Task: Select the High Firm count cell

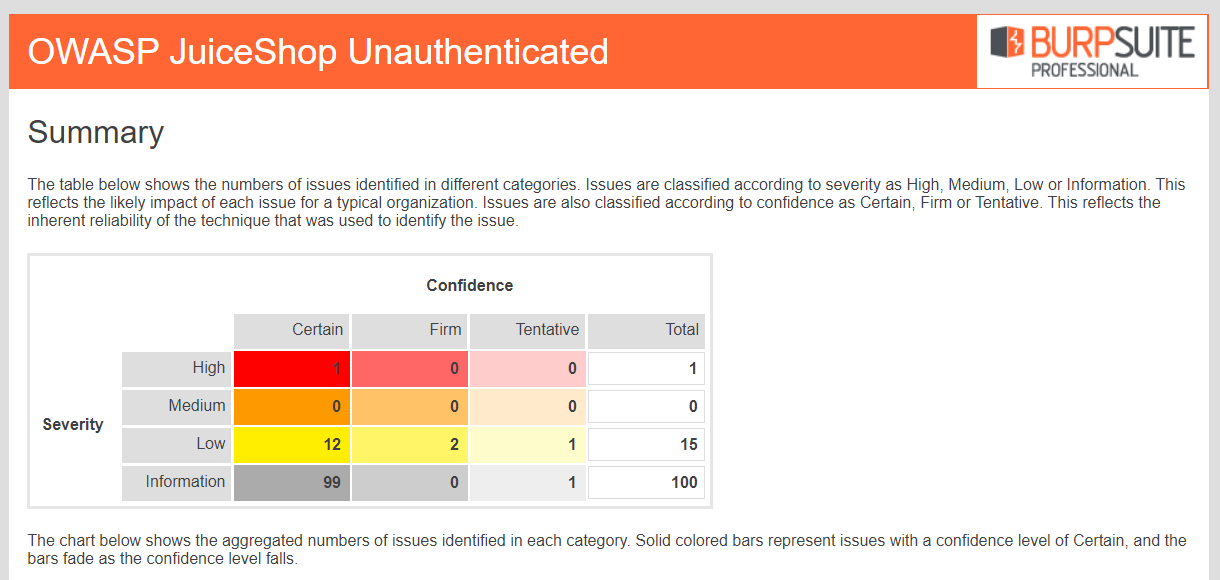Action: 409,368
